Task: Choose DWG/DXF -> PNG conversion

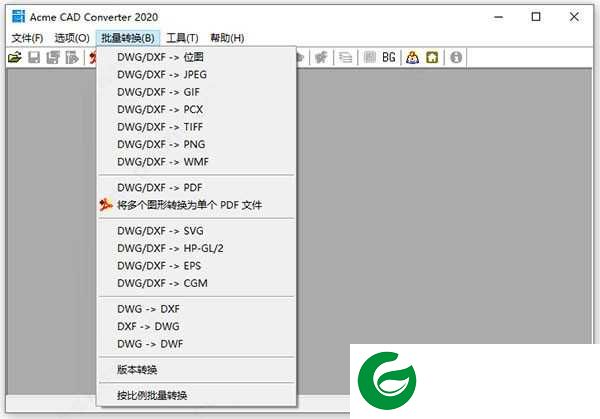Action: tap(197, 144)
